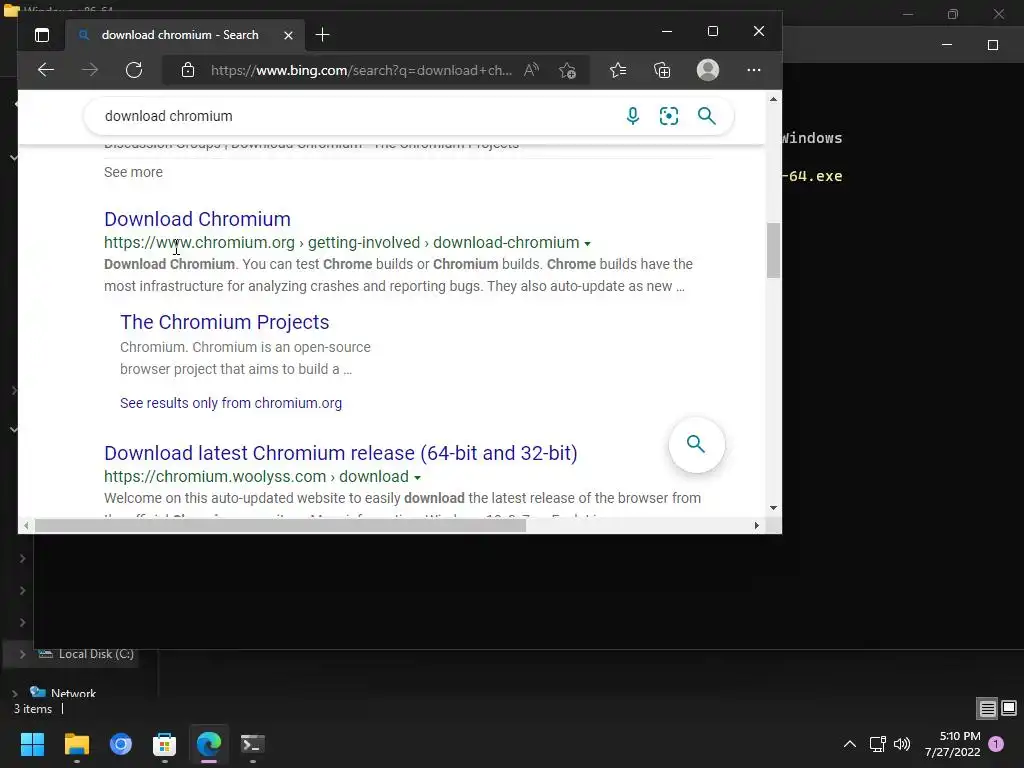Click the browser forward arrow
This screenshot has height=768, width=1024.
[x=90, y=70]
